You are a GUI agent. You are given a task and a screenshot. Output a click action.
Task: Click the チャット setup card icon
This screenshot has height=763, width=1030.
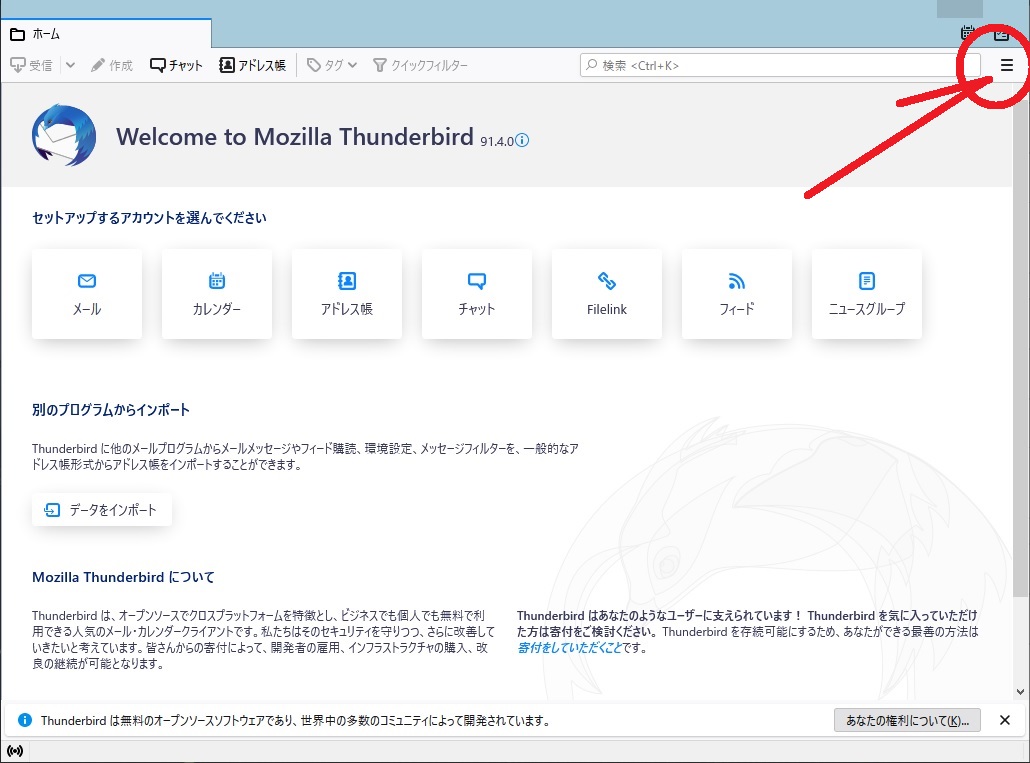point(477,281)
